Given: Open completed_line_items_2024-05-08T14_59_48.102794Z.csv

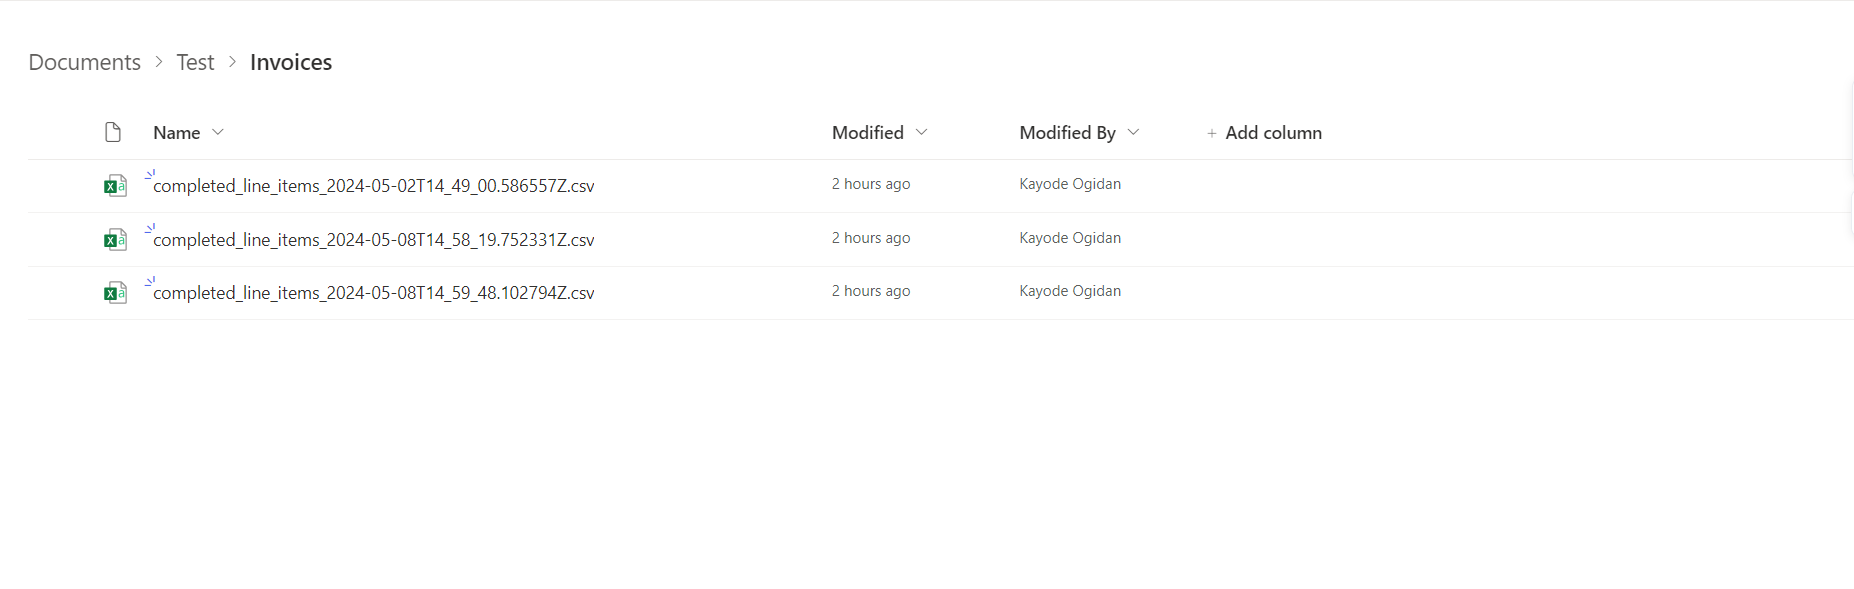Looking at the screenshot, I should (374, 293).
